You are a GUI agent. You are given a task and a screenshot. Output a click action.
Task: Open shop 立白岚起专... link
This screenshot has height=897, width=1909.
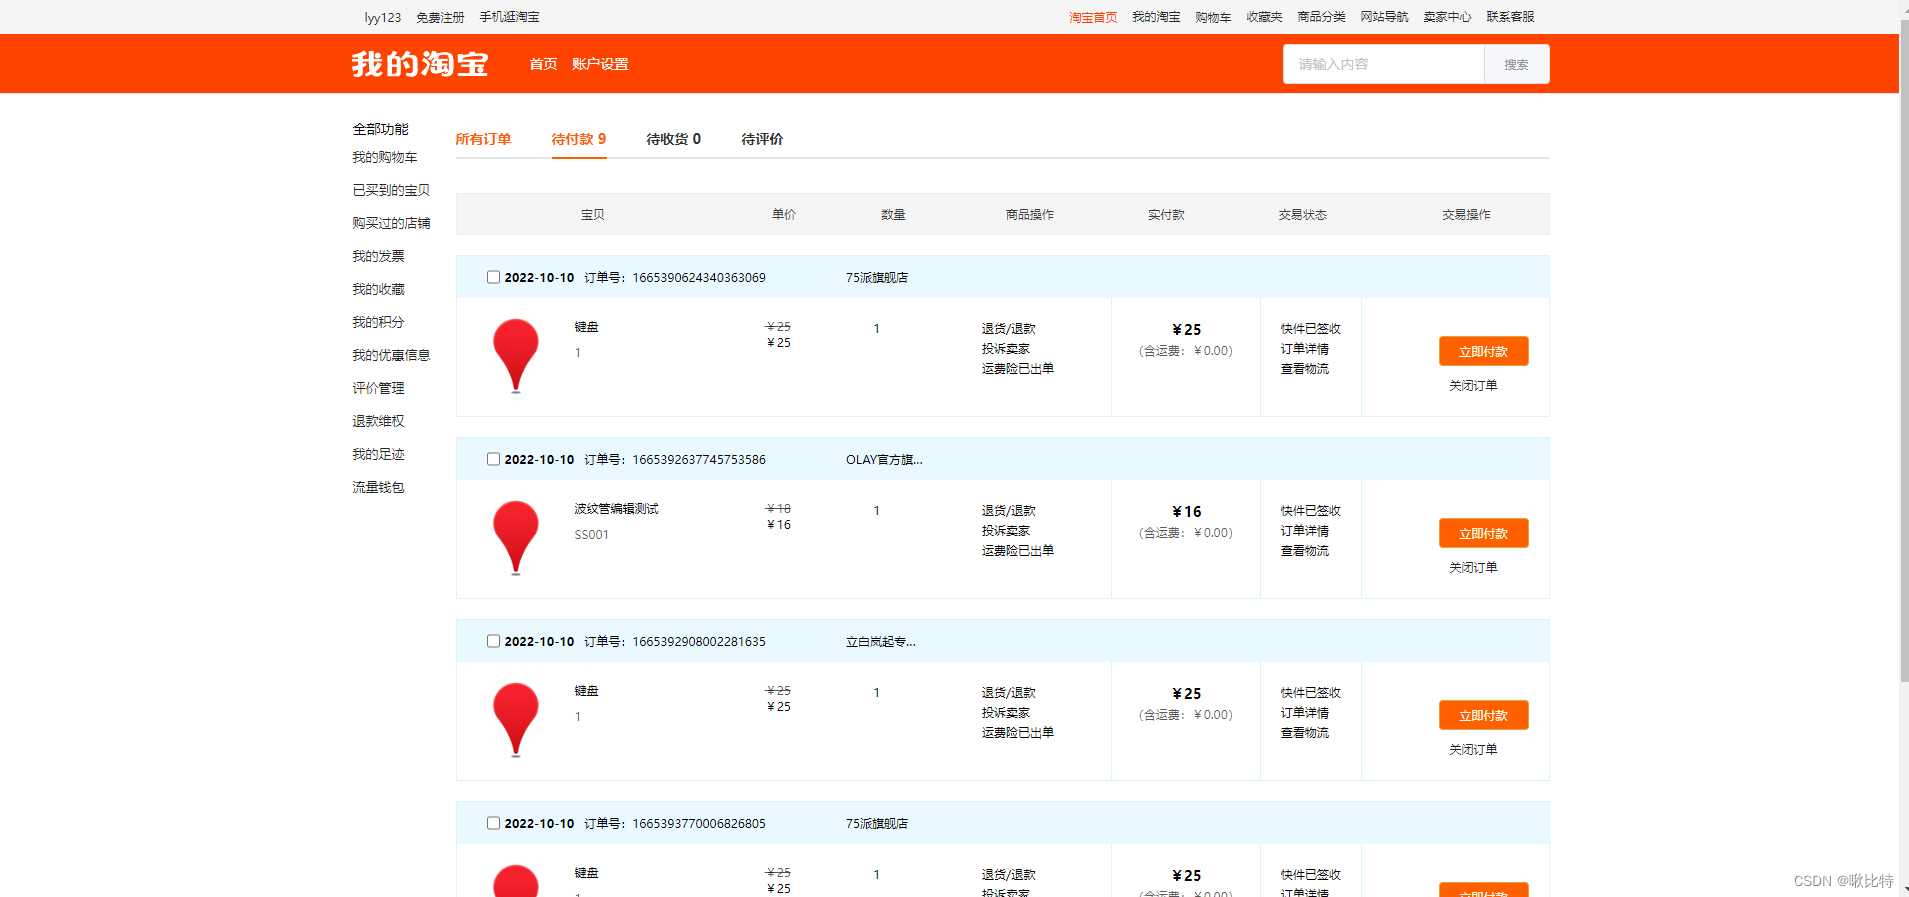coord(881,642)
